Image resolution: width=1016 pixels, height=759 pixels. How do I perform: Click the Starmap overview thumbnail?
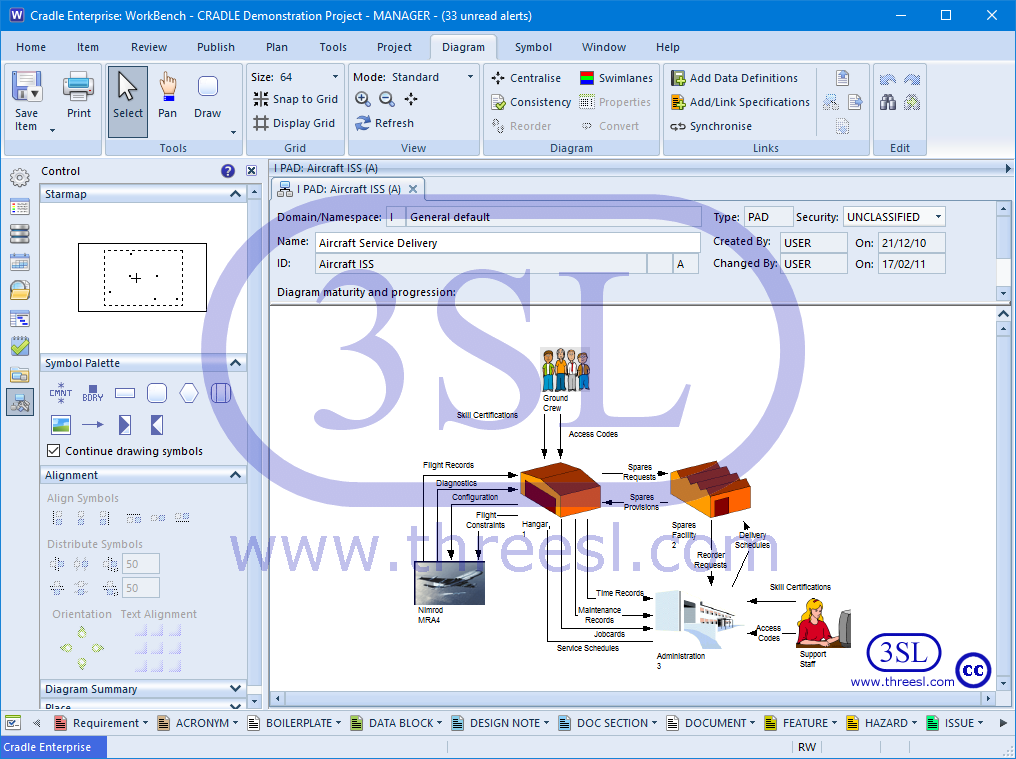(143, 277)
